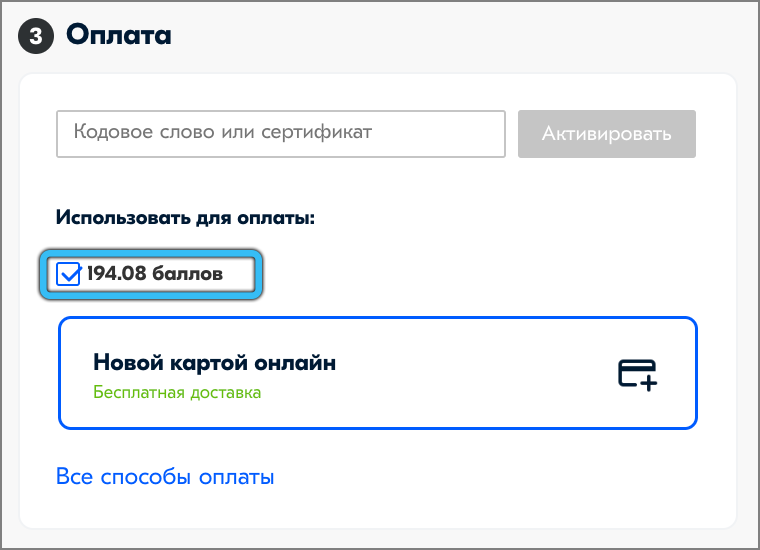760x550 pixels.
Task: Click the "Бесплатная доставка" green text
Action: pos(177,392)
